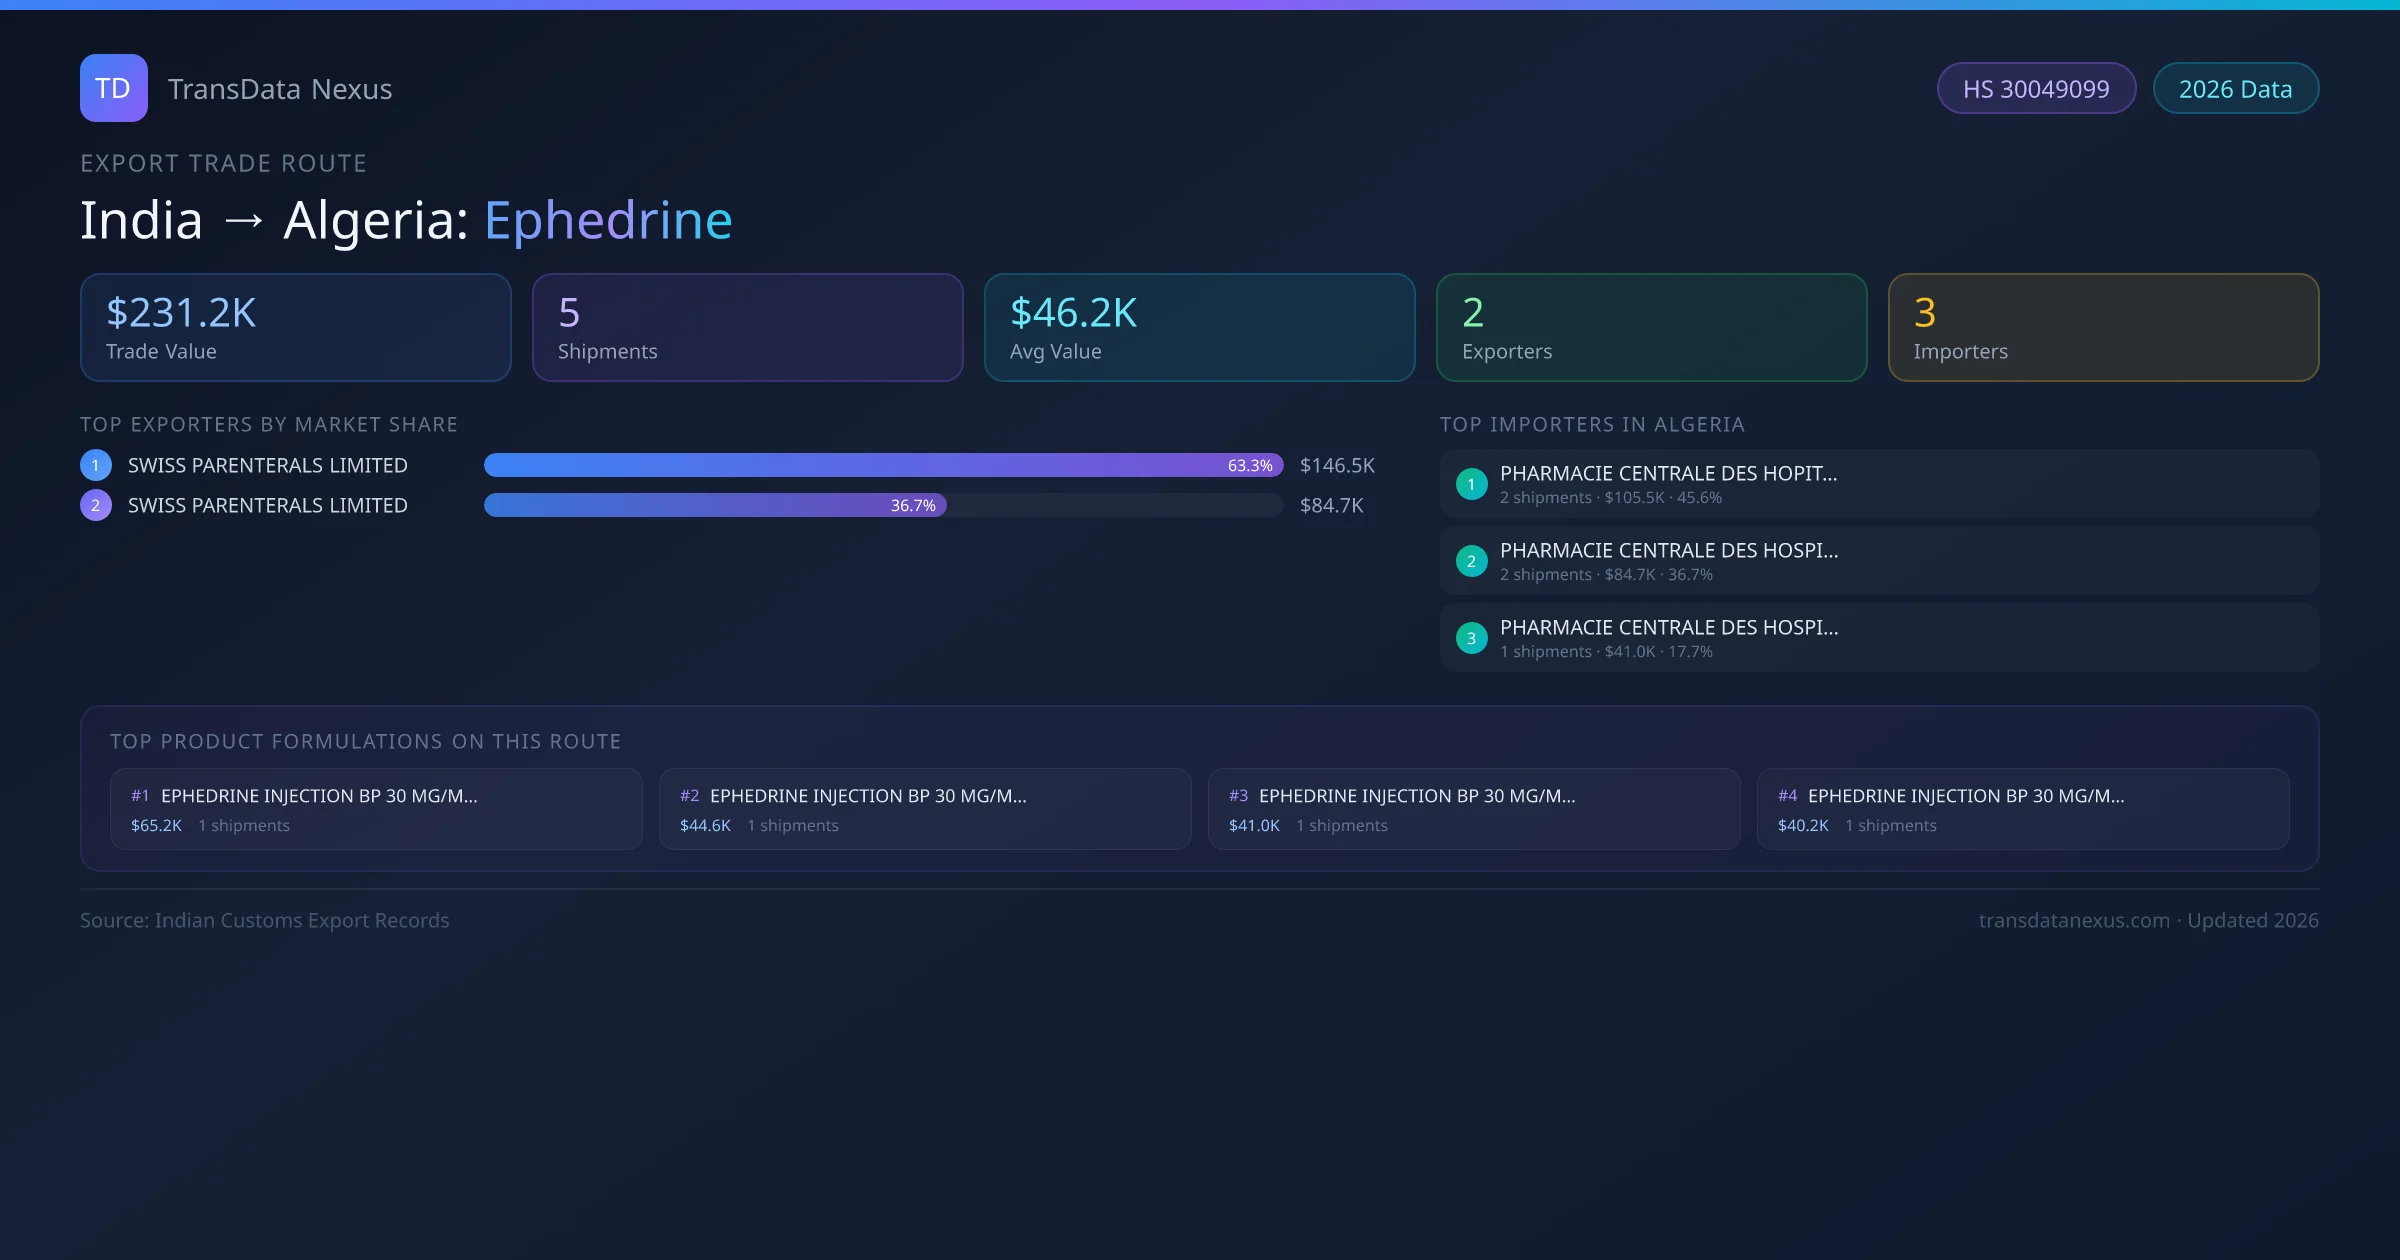Image resolution: width=2400 pixels, height=1260 pixels.
Task: Select the rank 1 badge beside SWISS PARENTERALS LIMITED
Action: click(95, 464)
